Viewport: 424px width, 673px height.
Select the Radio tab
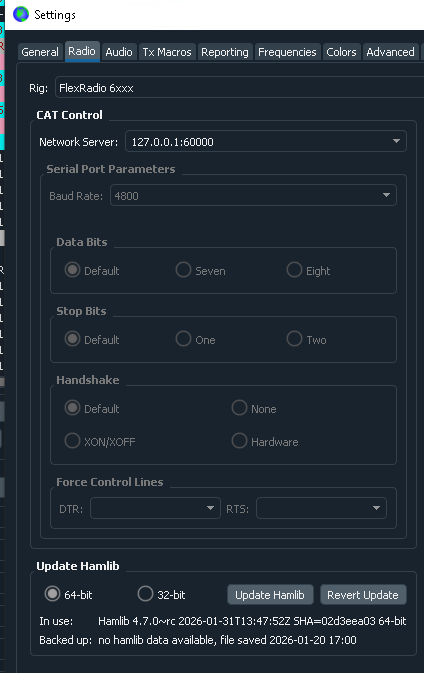pos(82,52)
